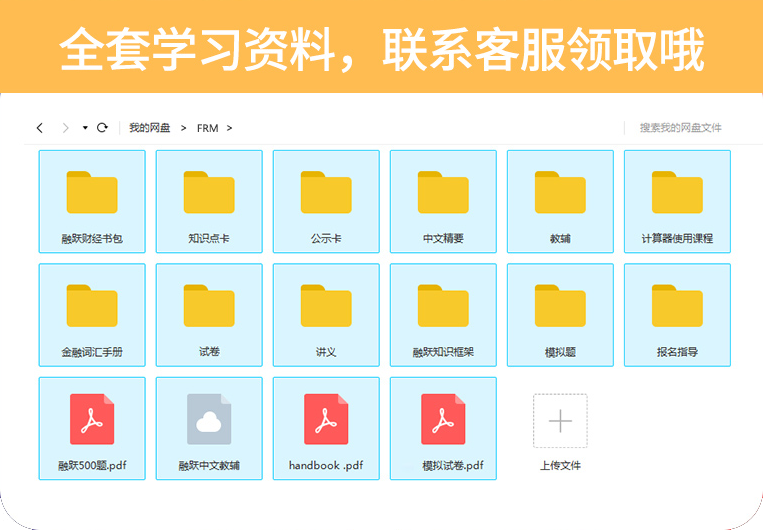Click the 搜索我的网盘文件 search field

click(680, 128)
